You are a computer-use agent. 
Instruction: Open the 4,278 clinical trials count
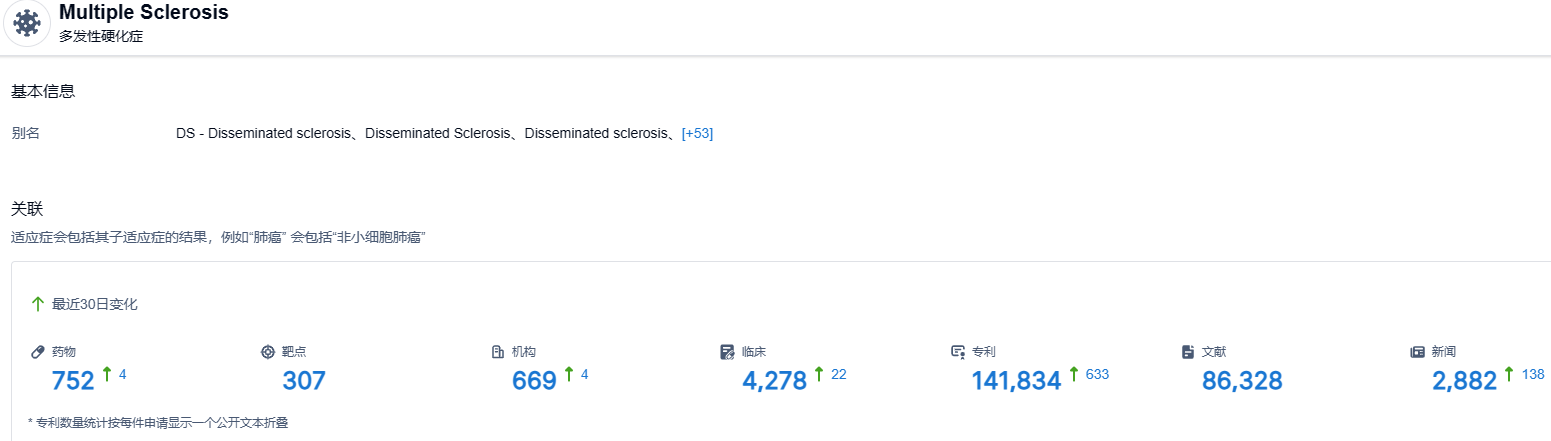tap(774, 381)
